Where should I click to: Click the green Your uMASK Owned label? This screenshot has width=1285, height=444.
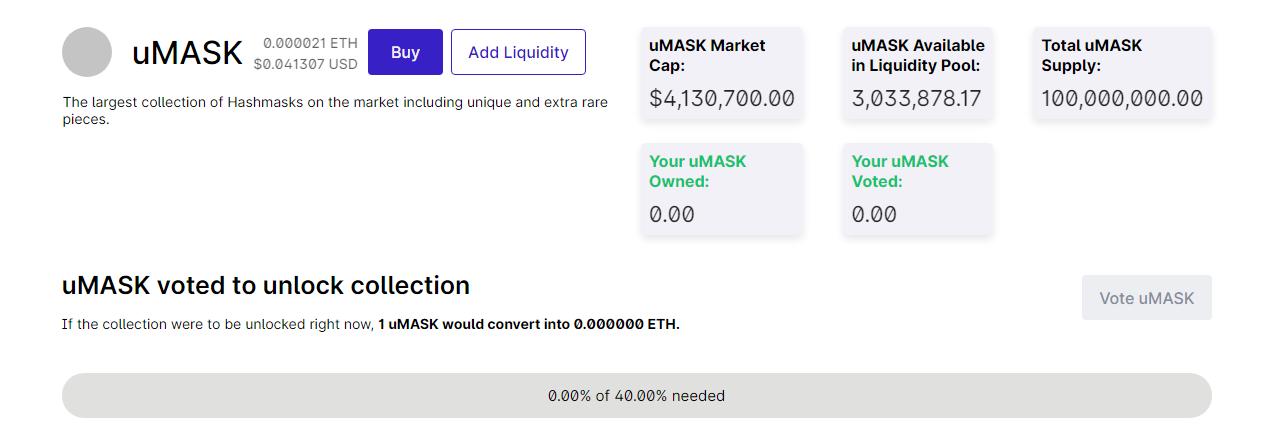[697, 171]
